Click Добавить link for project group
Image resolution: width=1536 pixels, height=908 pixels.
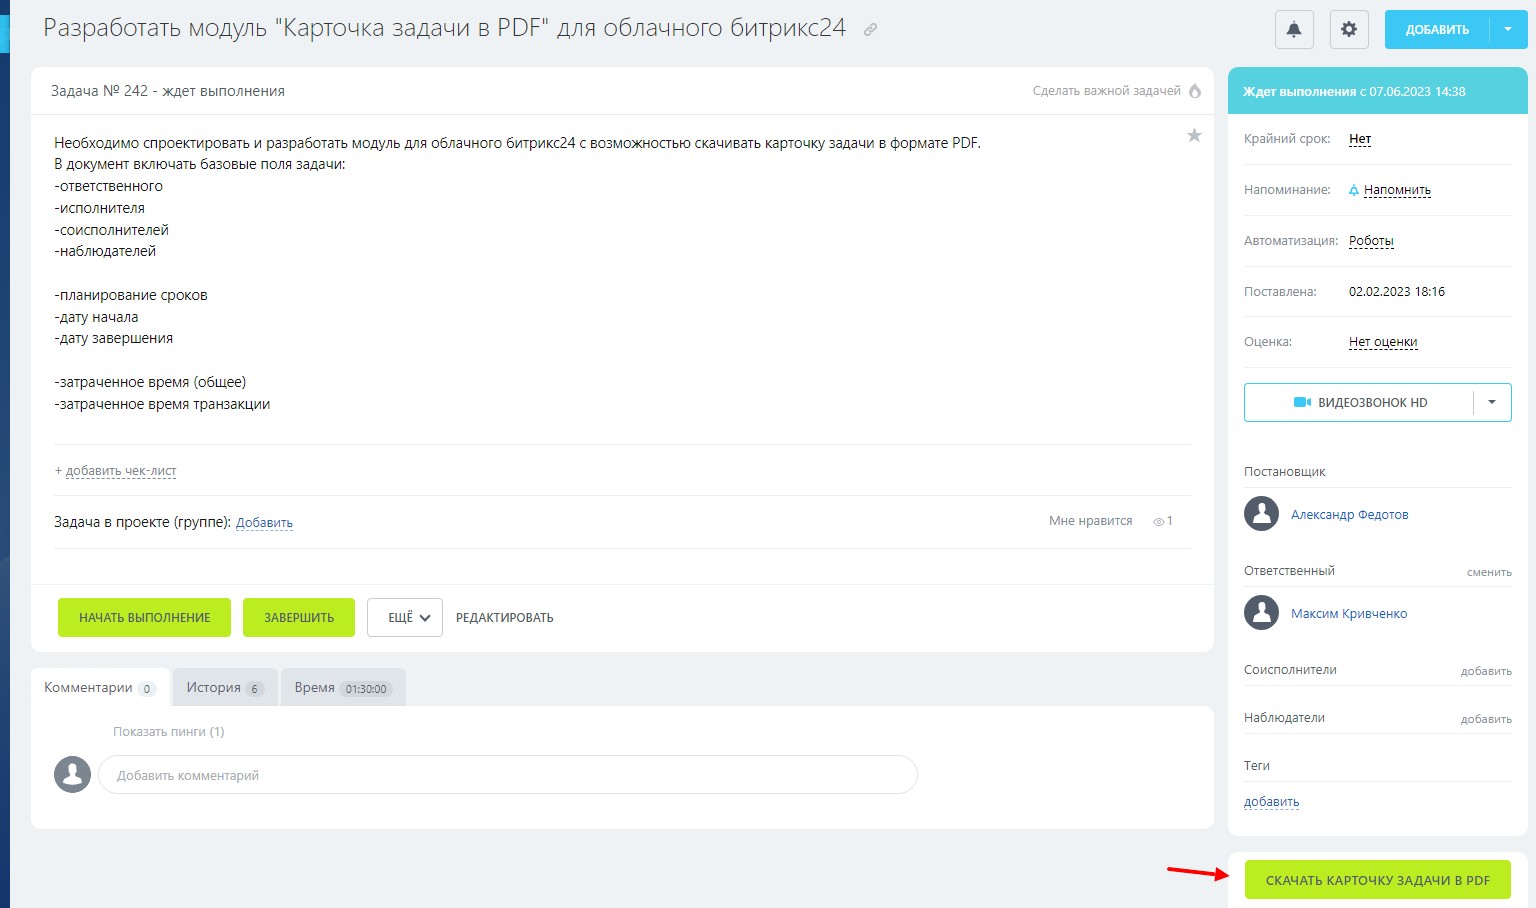[264, 523]
